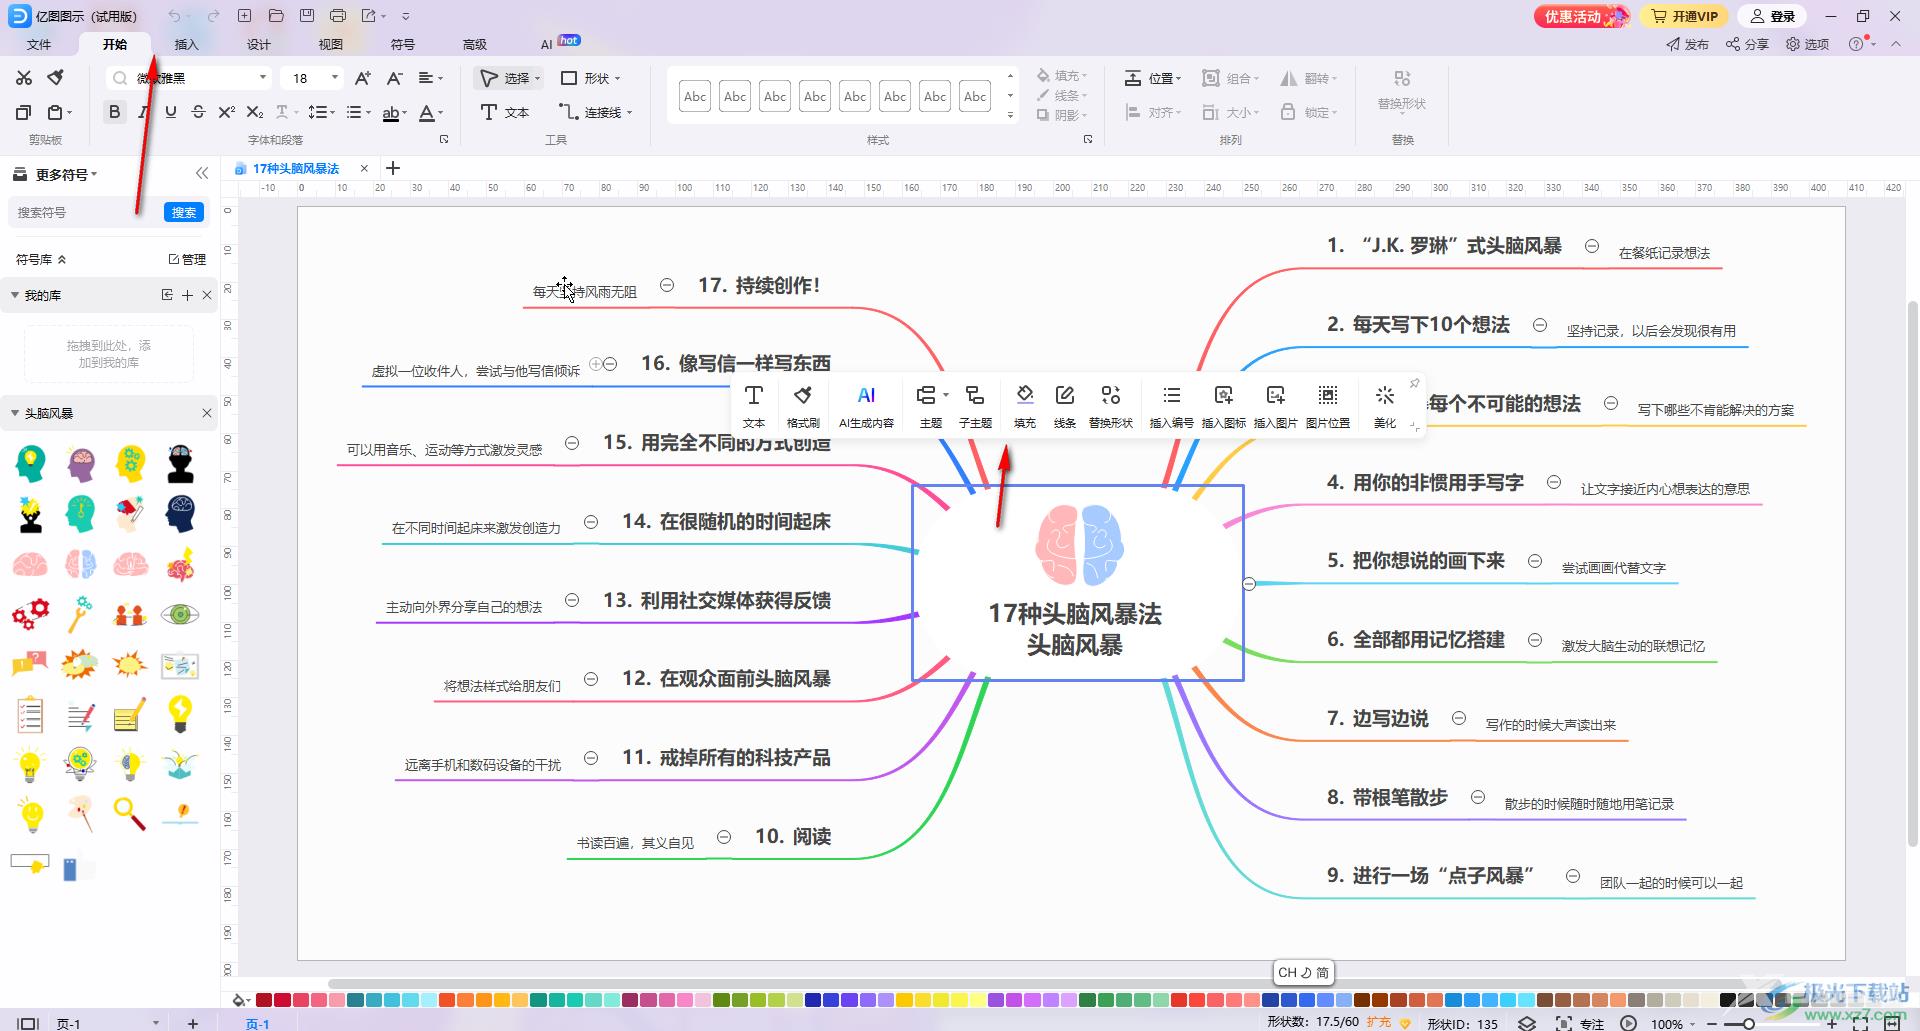The height and width of the screenshot is (1031, 1920).
Task: Click AI generate content in floating toolbar
Action: tap(866, 406)
